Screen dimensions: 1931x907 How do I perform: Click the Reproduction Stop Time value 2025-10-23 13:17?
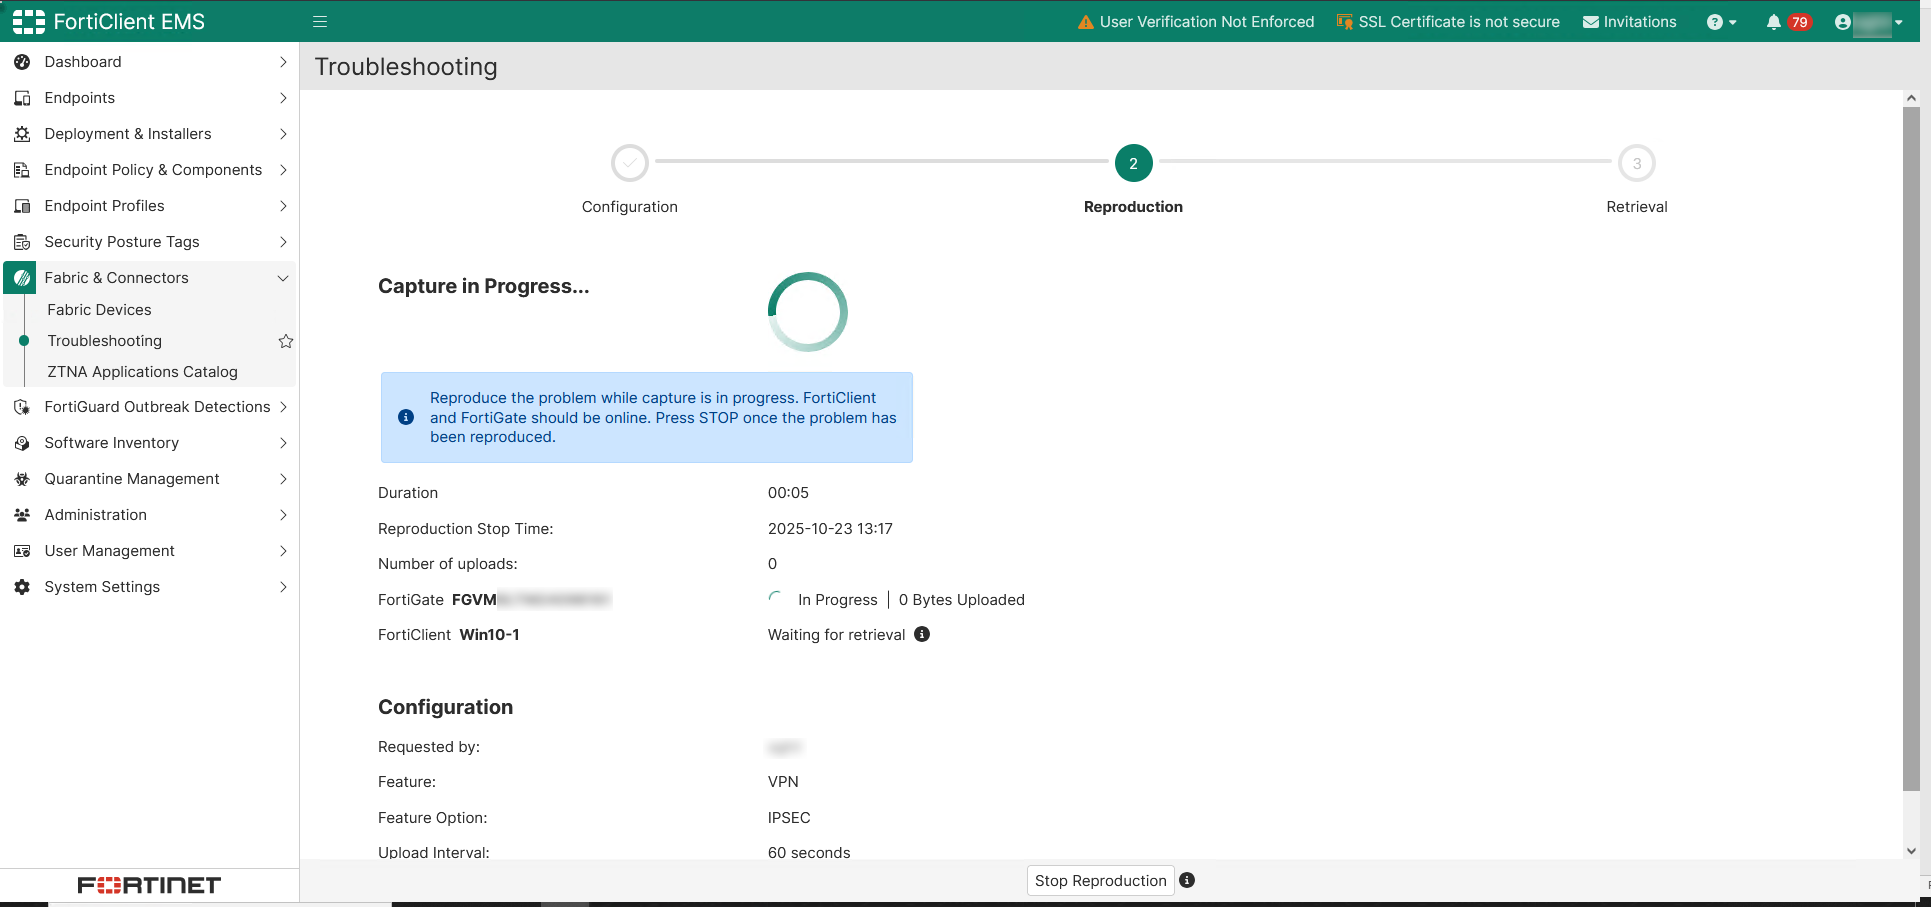pos(830,529)
